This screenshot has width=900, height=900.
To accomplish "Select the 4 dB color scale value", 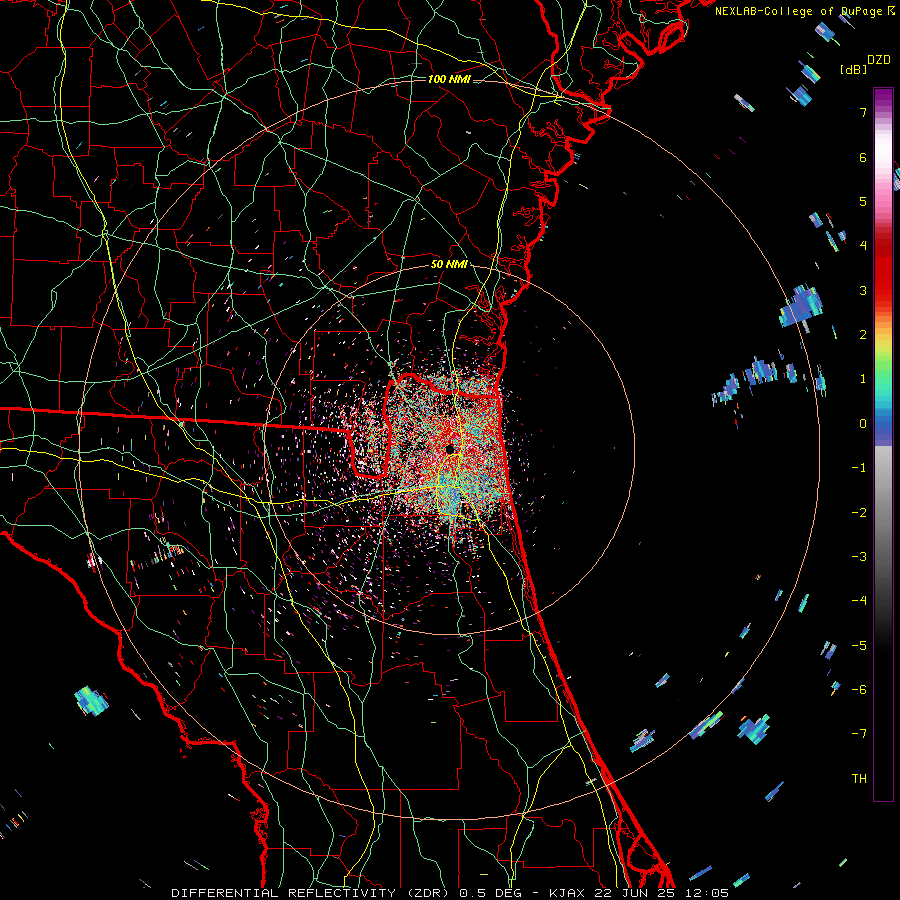I will pos(863,245).
